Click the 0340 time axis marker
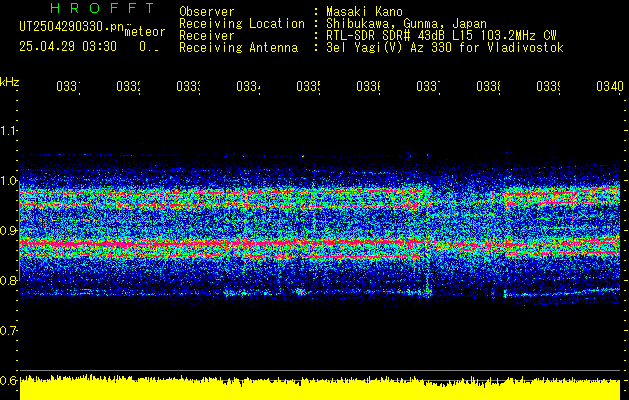629x400 pixels. pos(610,86)
